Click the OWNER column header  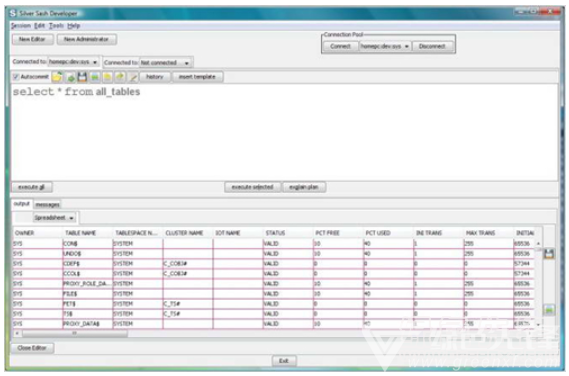pyautogui.click(x=37, y=233)
